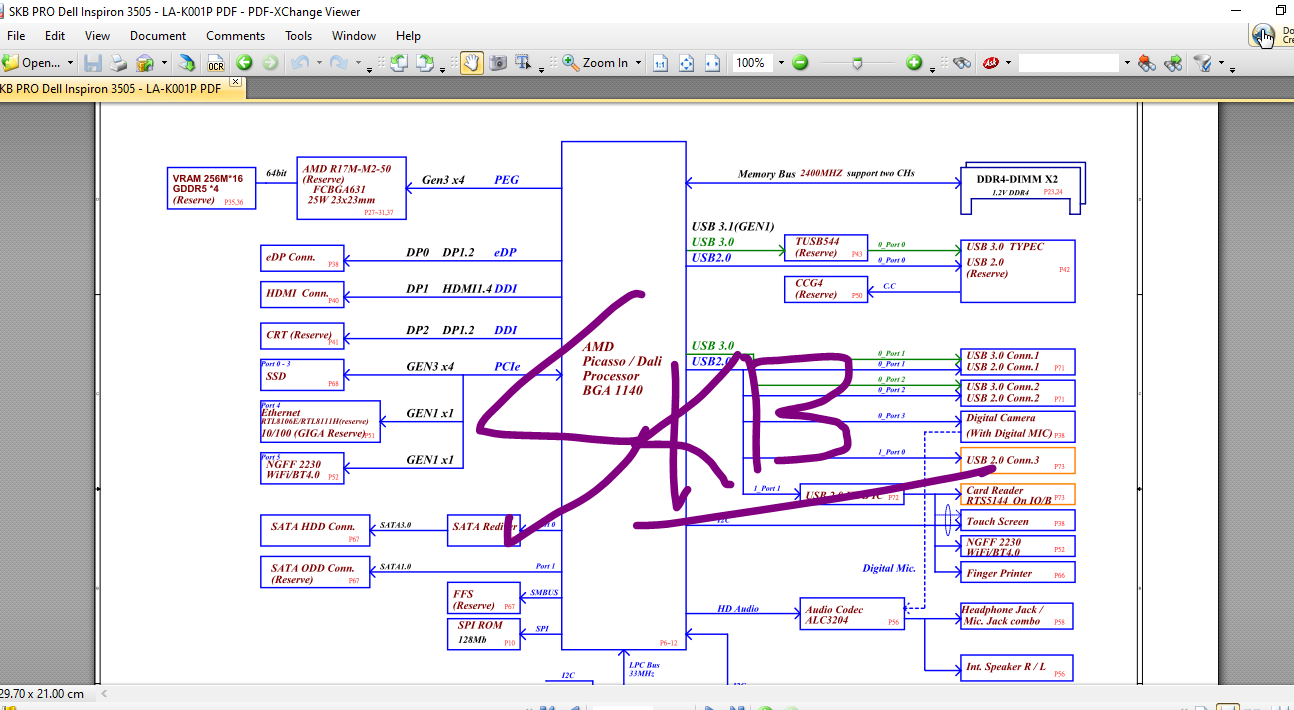
Task: Click the "TUSB544 (Reserve)" box
Action: 825,247
